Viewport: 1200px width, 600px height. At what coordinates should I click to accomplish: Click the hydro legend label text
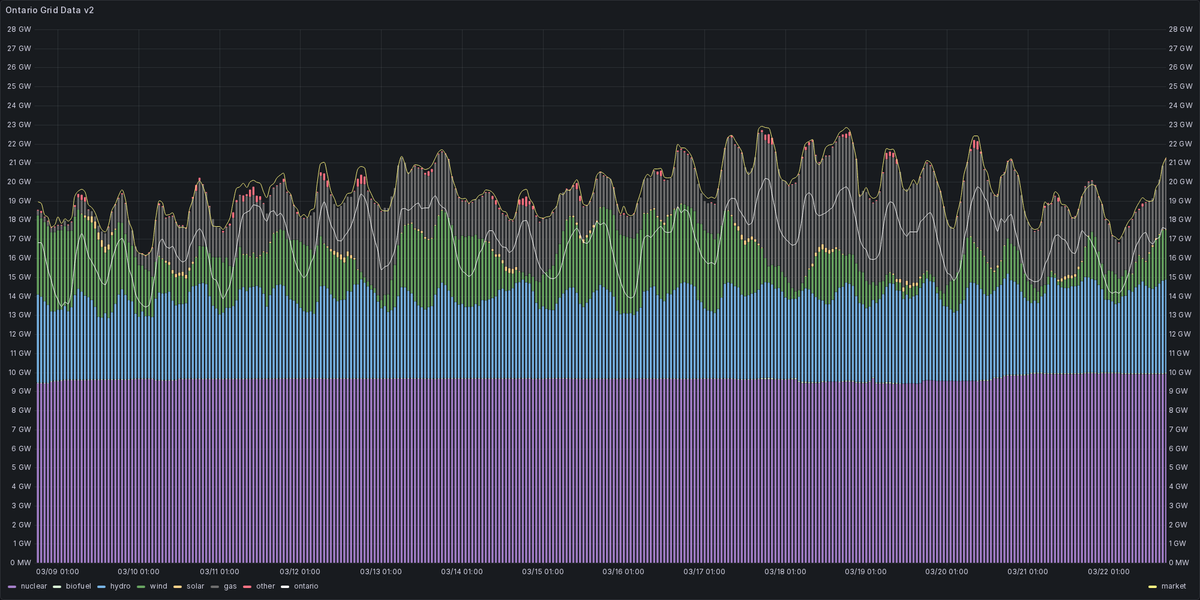119,586
